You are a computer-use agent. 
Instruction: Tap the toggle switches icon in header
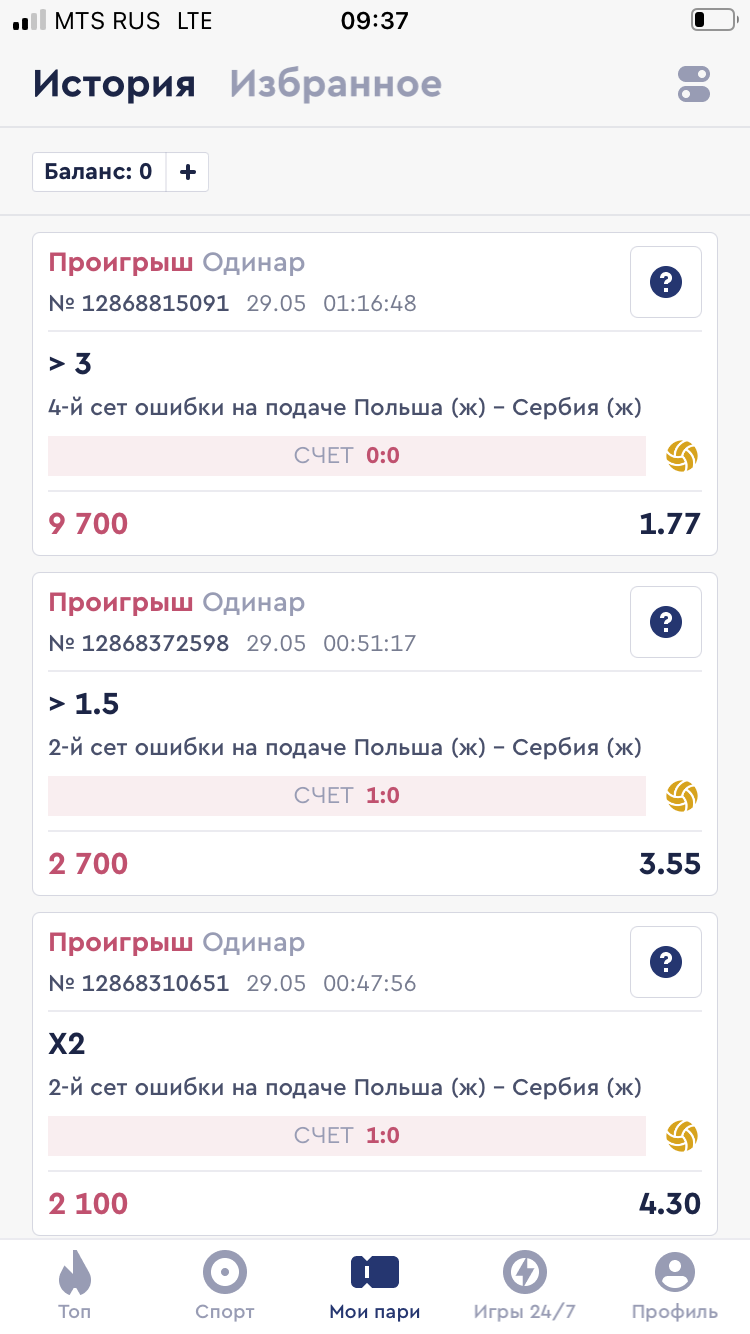[693, 84]
